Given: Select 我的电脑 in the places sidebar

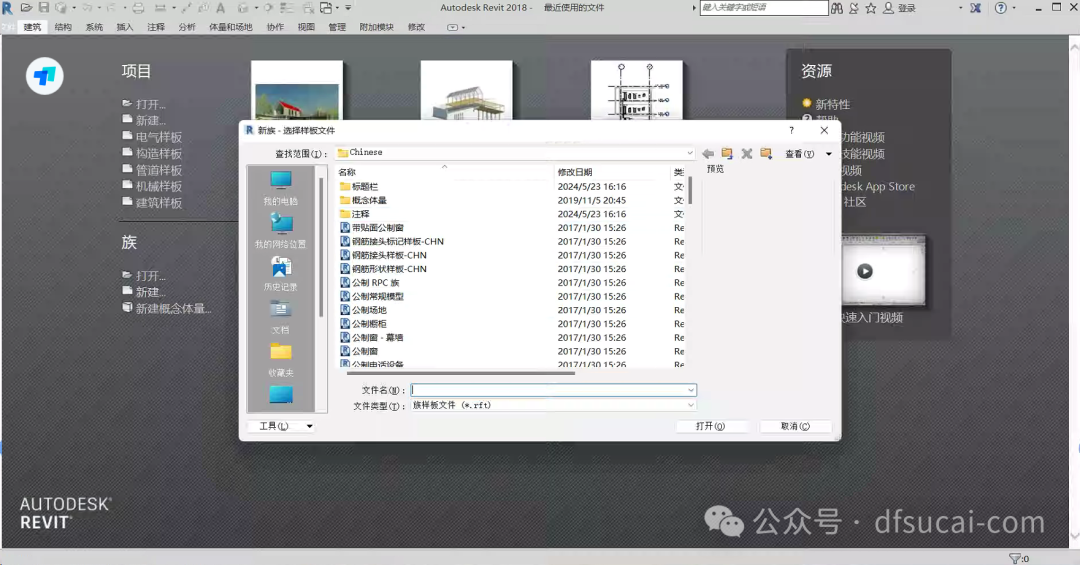Looking at the screenshot, I should click(x=280, y=188).
